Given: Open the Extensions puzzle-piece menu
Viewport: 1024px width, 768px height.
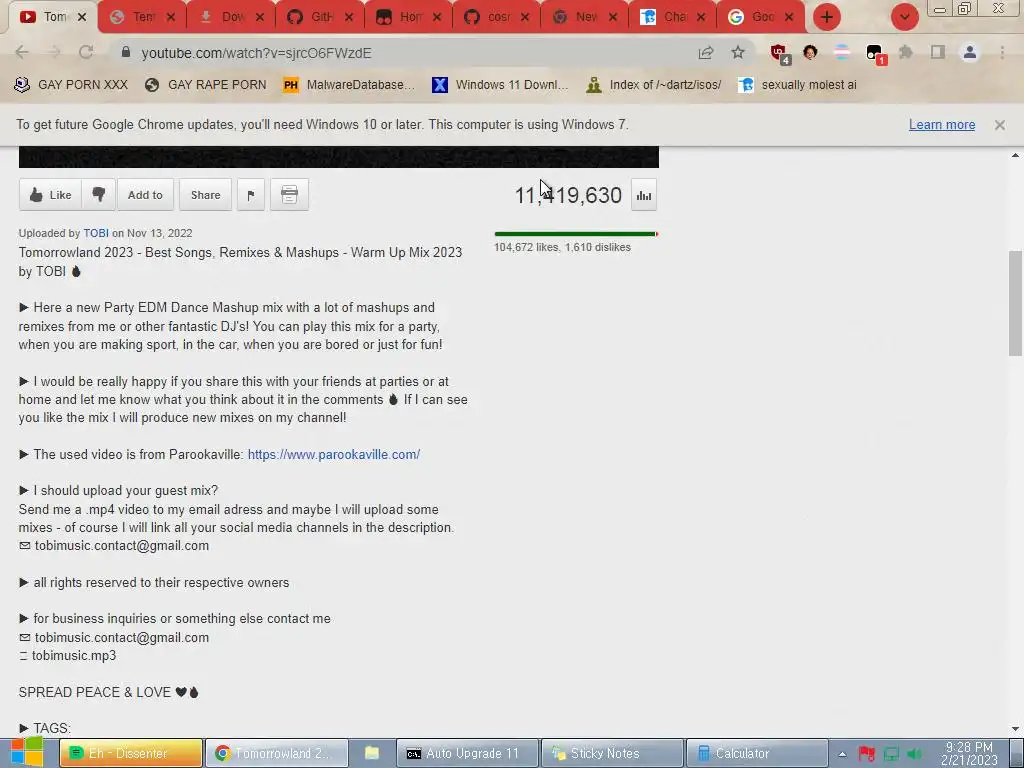Looking at the screenshot, I should [906, 52].
